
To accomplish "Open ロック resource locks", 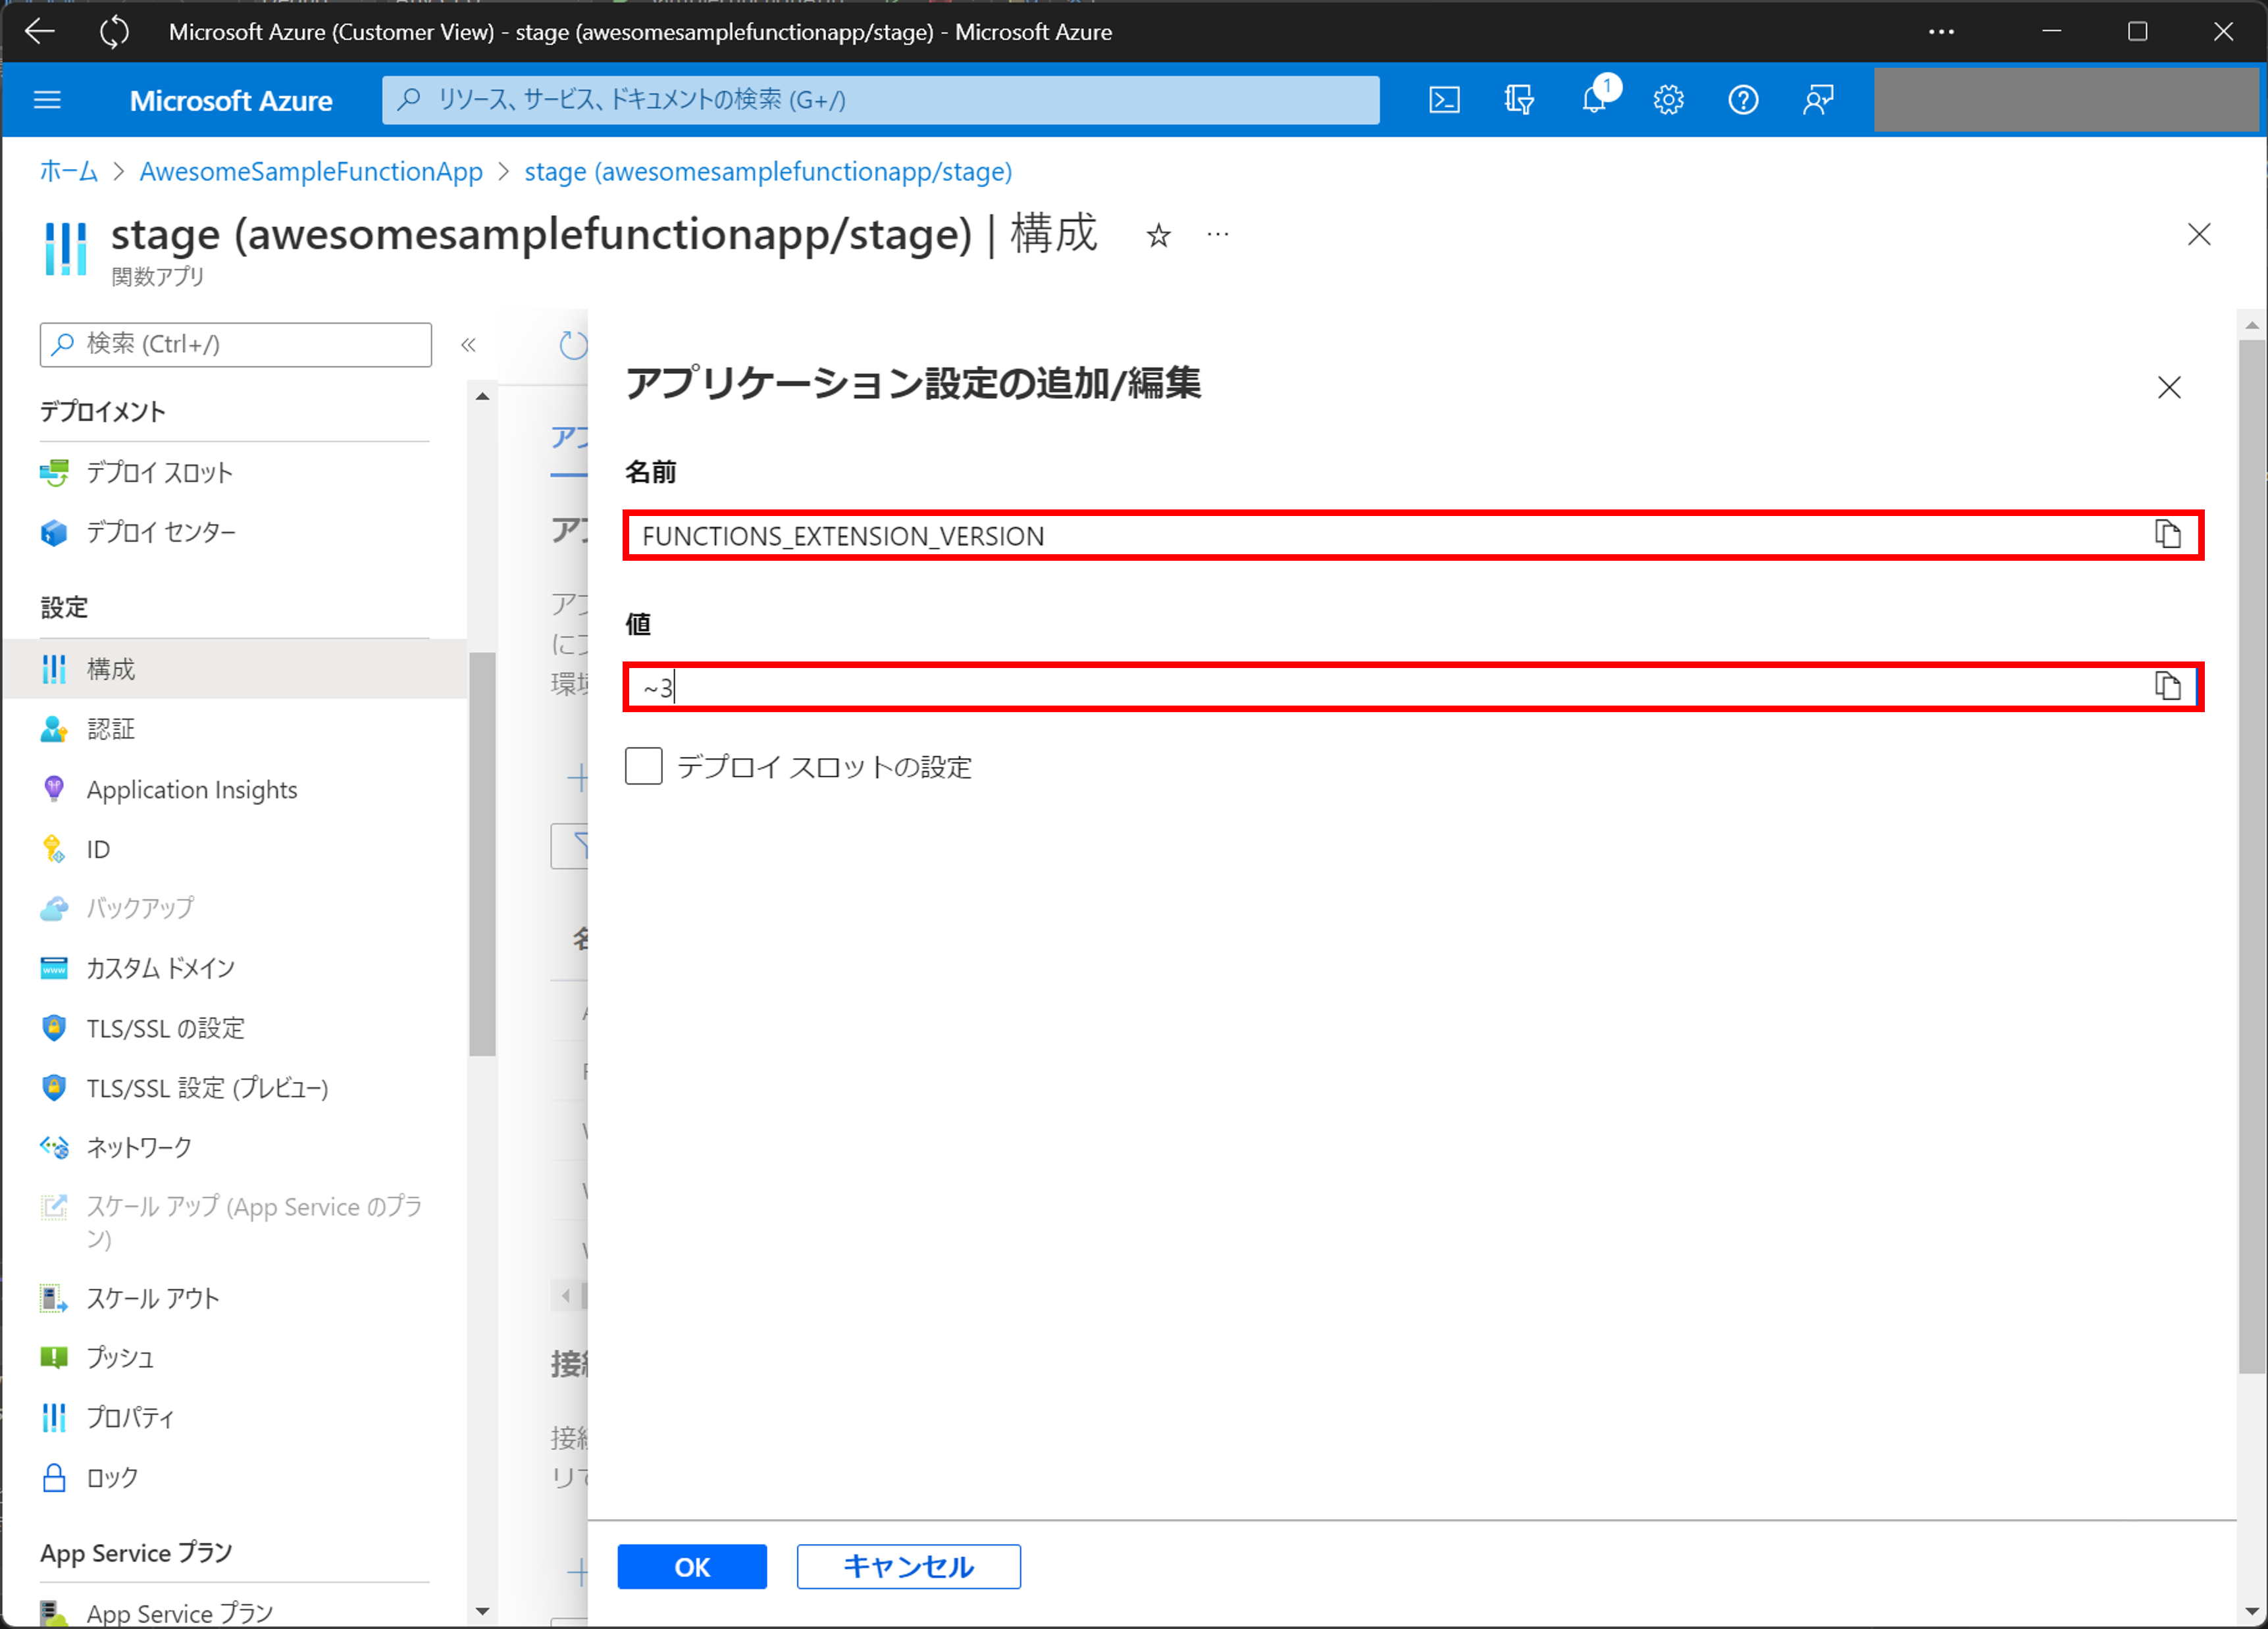I will point(111,1477).
